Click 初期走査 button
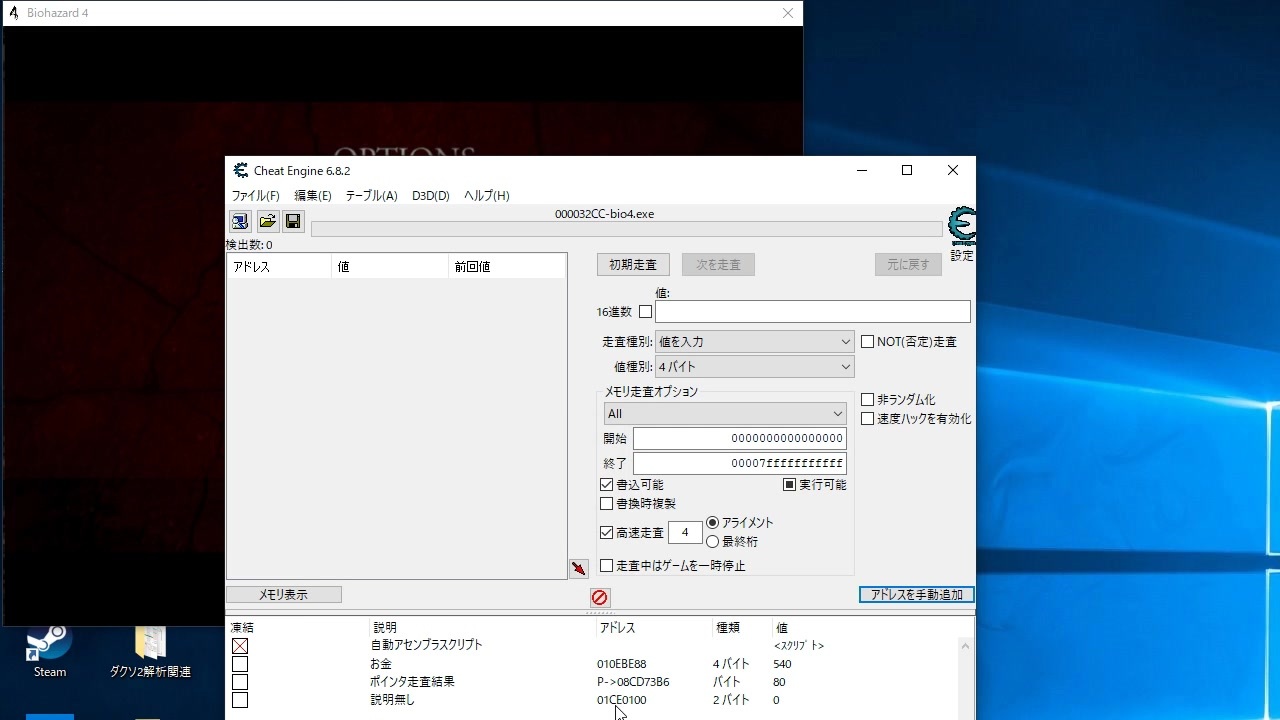 [633, 265]
